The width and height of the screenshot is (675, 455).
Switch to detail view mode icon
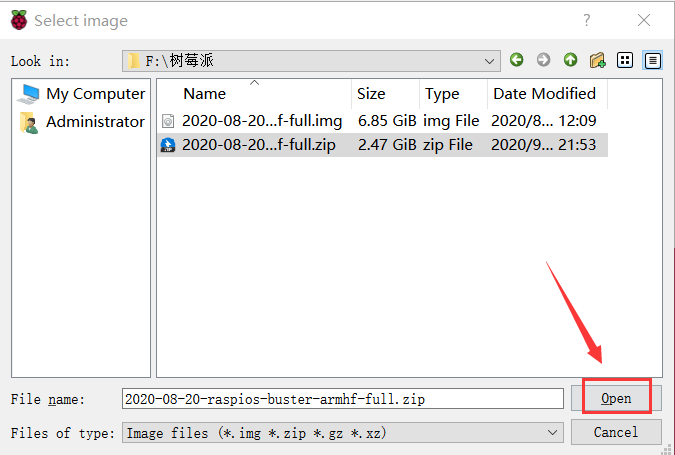pos(653,60)
